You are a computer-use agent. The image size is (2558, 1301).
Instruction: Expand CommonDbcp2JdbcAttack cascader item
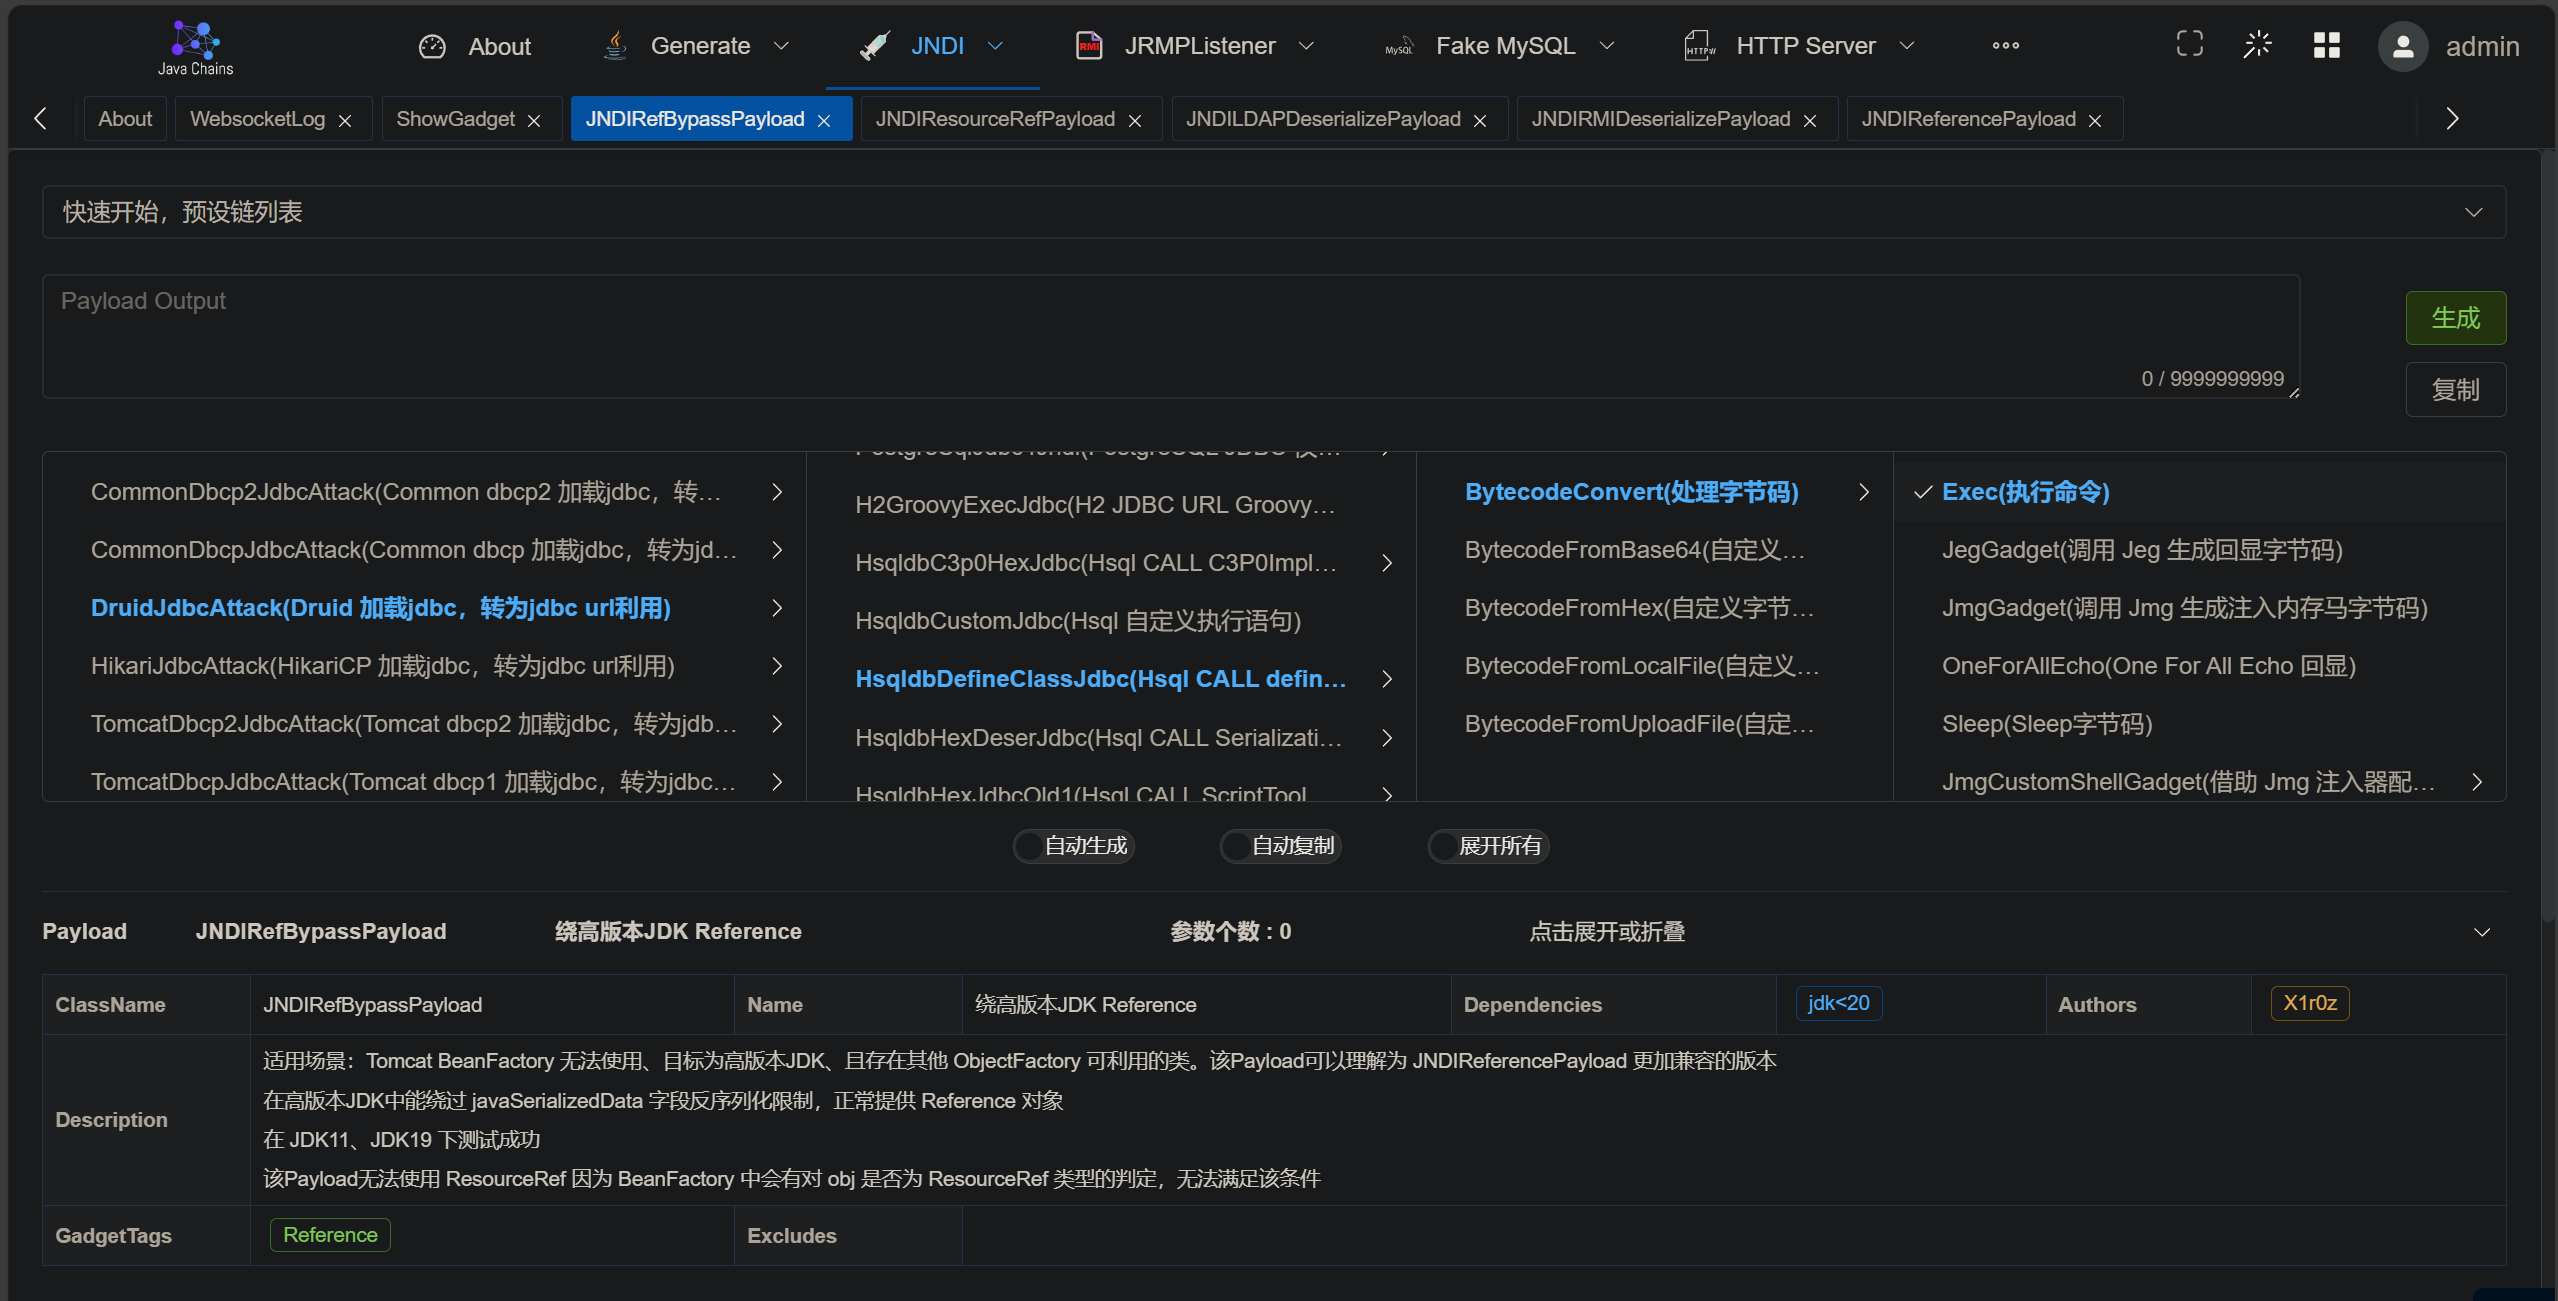pos(776,492)
